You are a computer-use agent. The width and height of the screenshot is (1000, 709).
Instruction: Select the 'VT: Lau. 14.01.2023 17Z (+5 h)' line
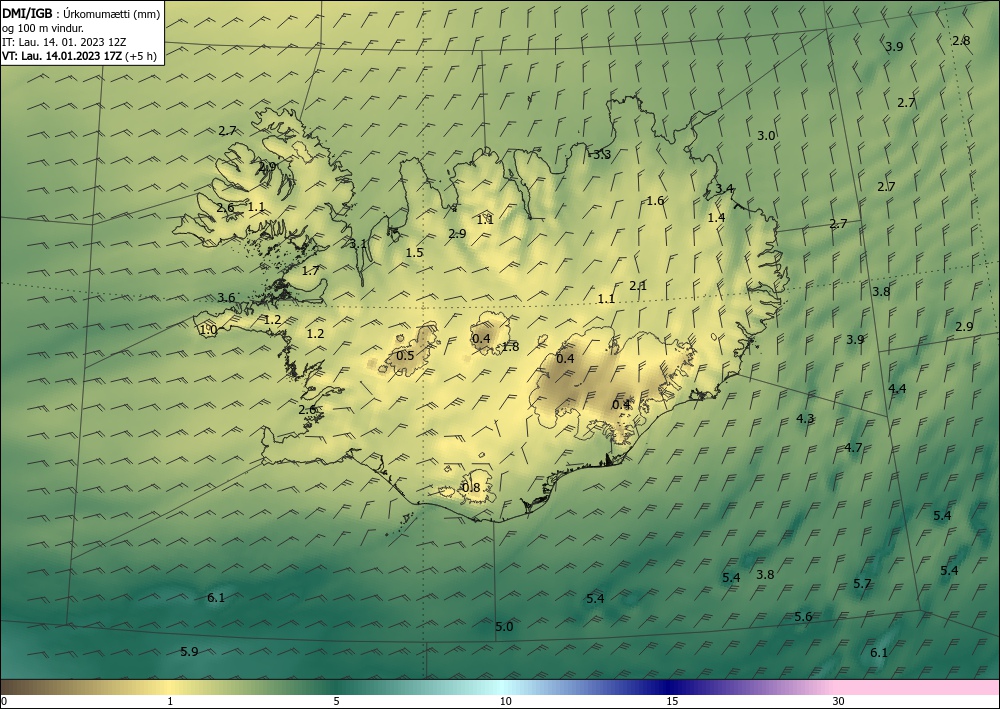(x=79, y=56)
